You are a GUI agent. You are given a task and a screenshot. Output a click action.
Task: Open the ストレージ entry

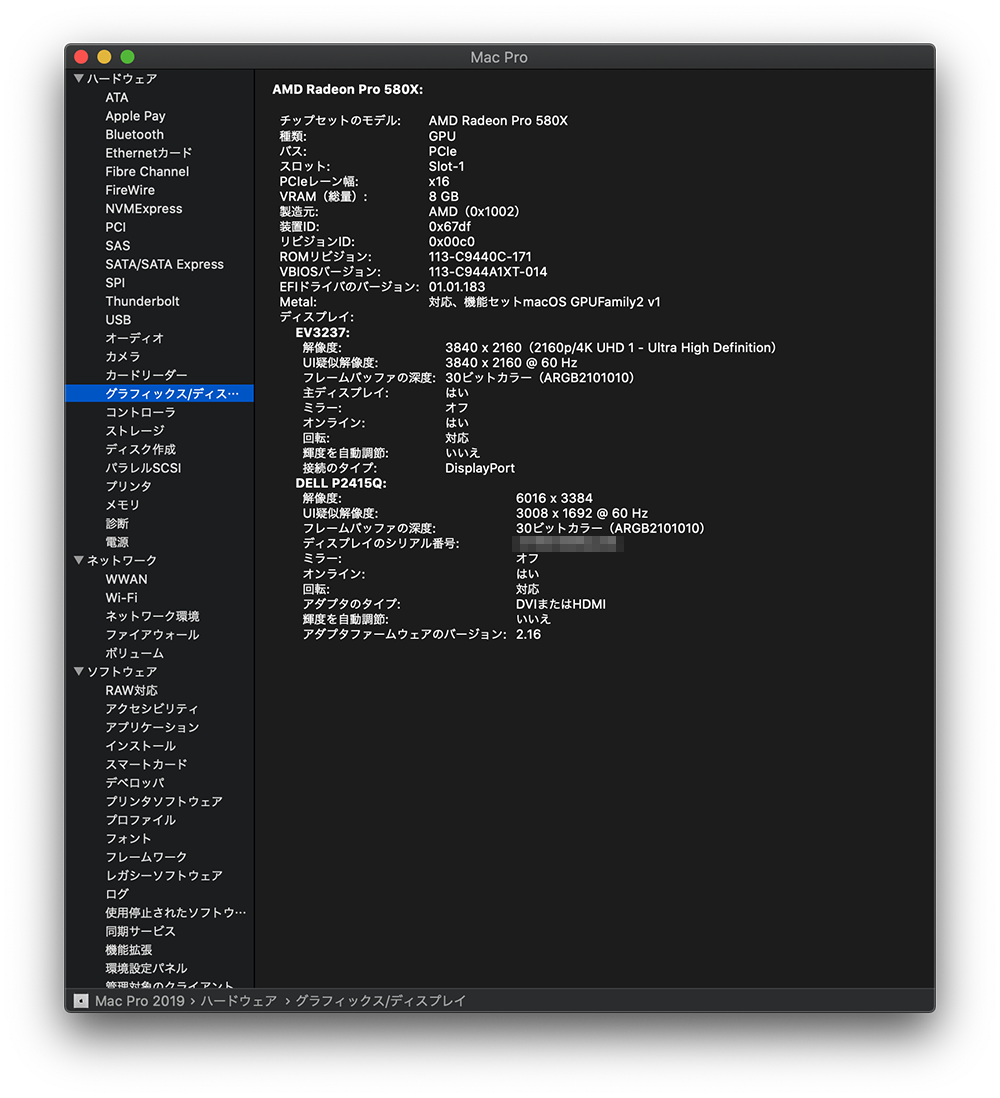click(134, 431)
